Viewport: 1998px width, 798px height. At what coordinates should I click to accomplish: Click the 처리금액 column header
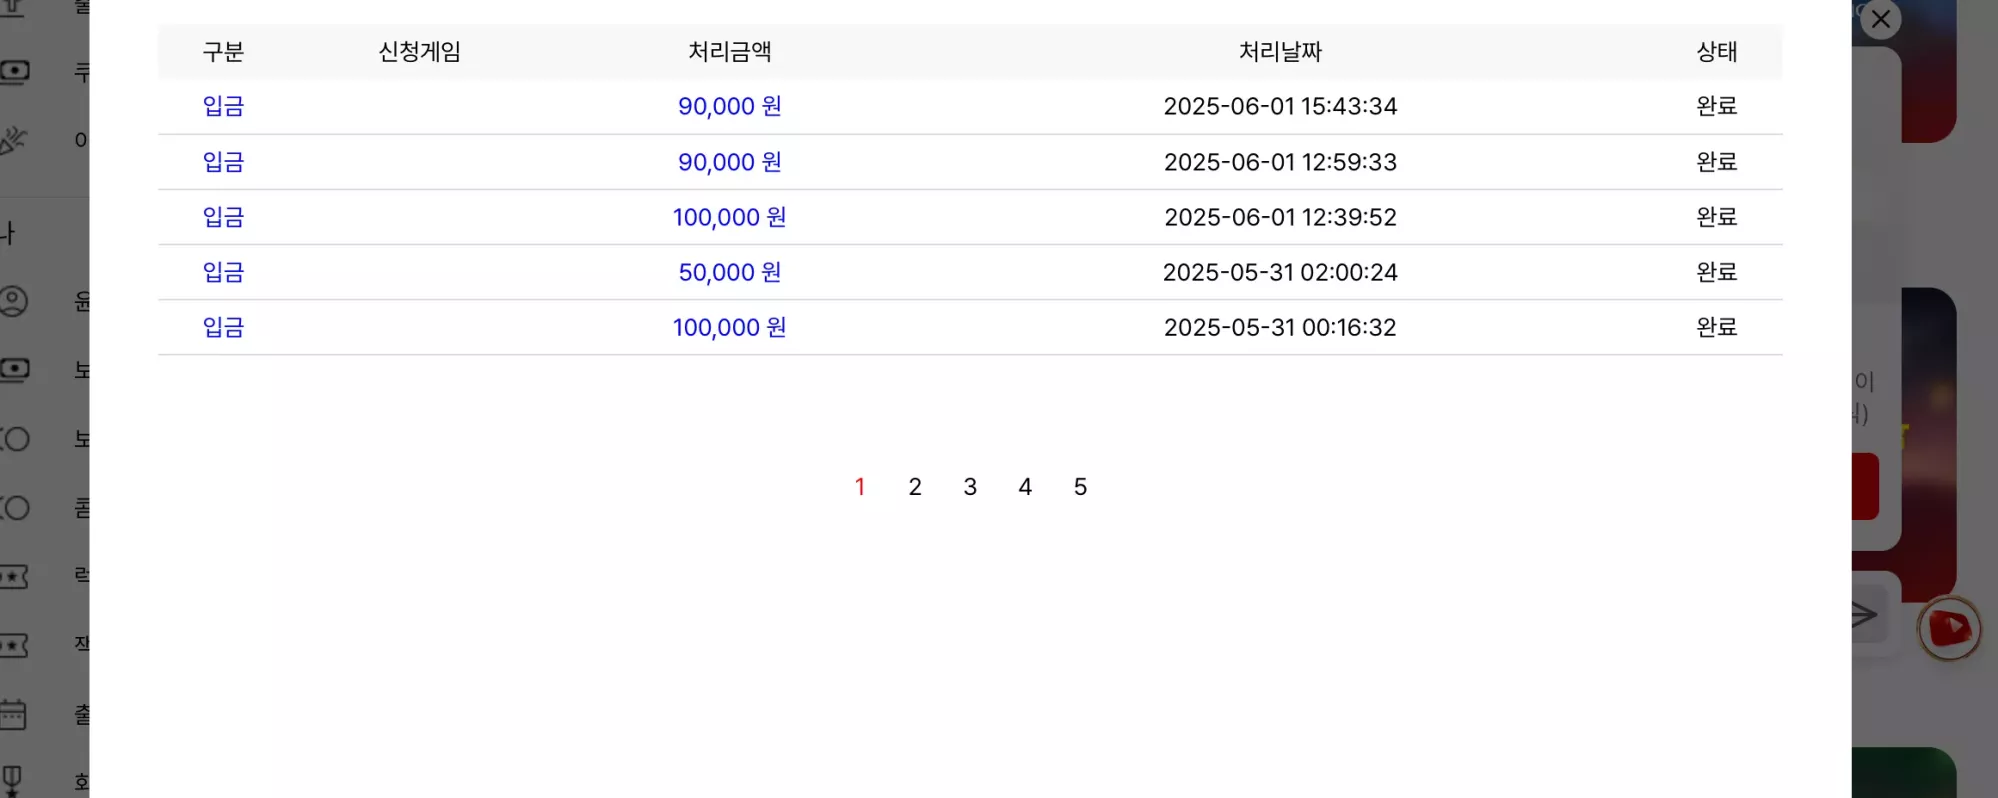click(730, 52)
